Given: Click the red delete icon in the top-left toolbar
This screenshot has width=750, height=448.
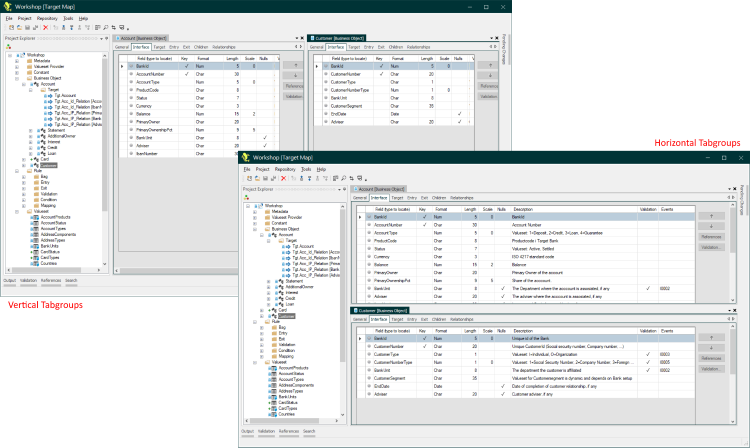Looking at the screenshot, I should 45,28.
